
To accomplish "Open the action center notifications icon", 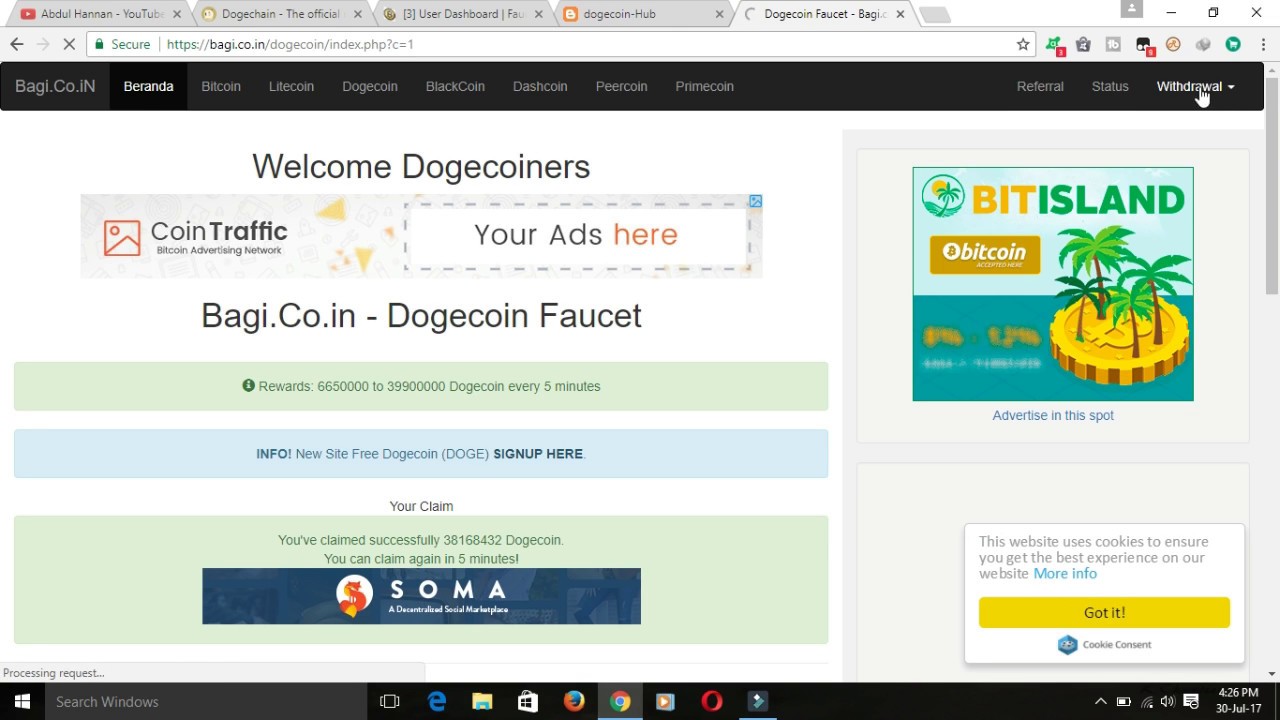I will tap(1191, 701).
